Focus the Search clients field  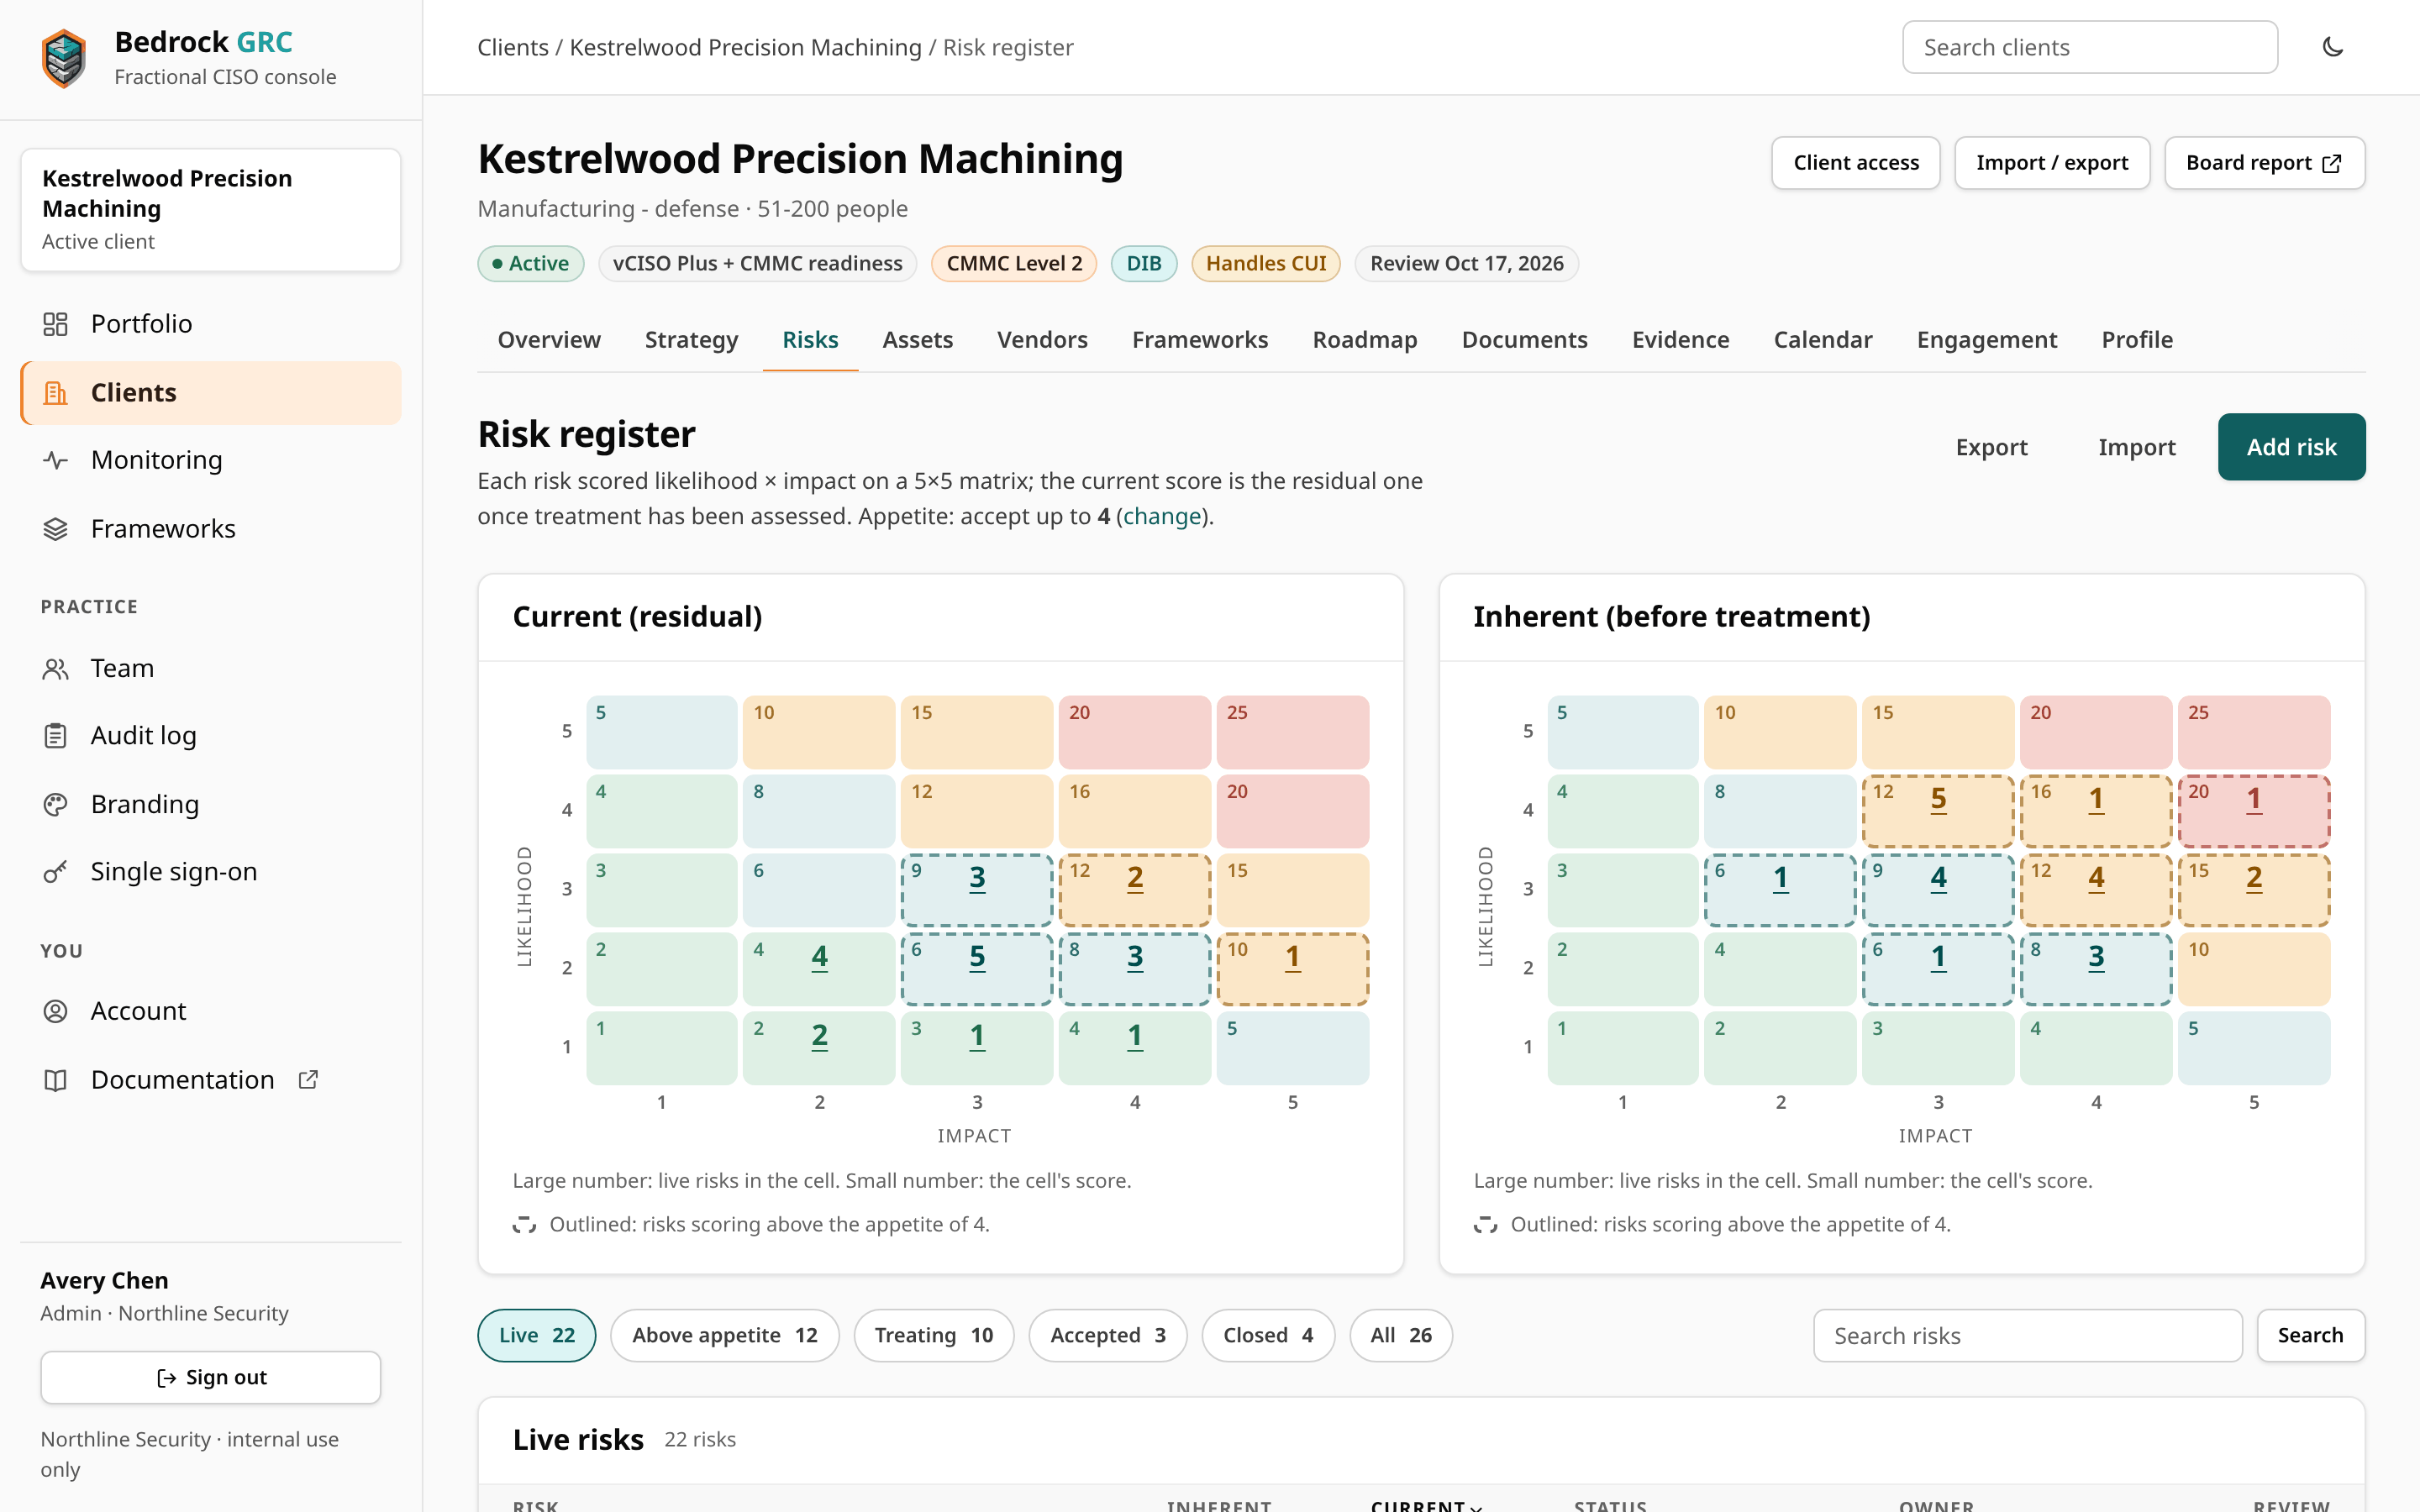pyautogui.click(x=2090, y=47)
